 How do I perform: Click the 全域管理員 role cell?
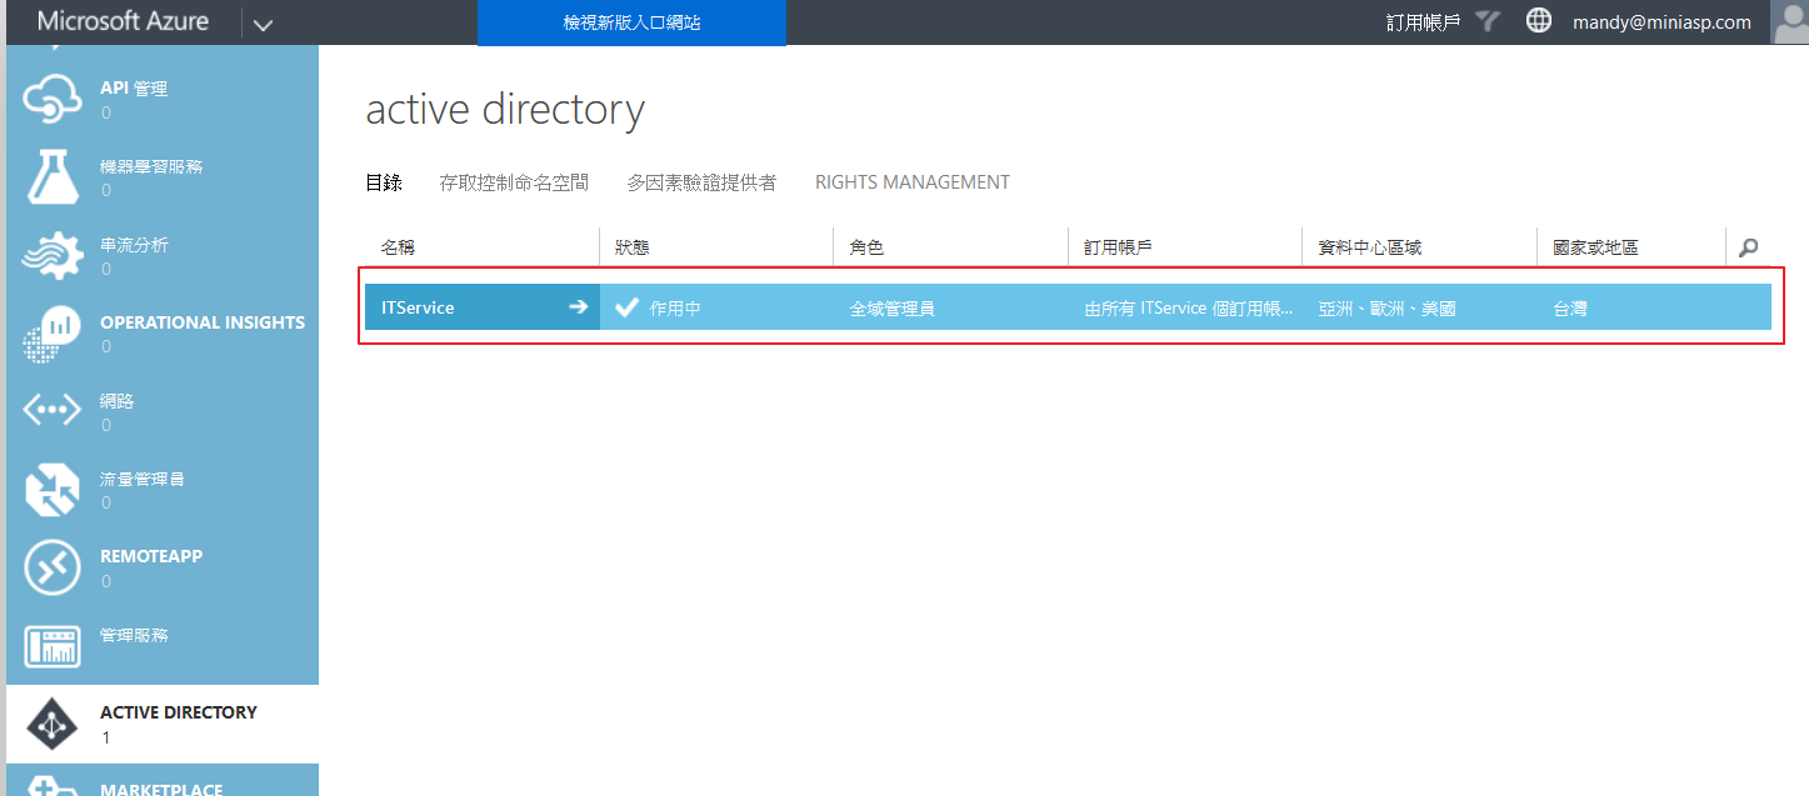892,308
